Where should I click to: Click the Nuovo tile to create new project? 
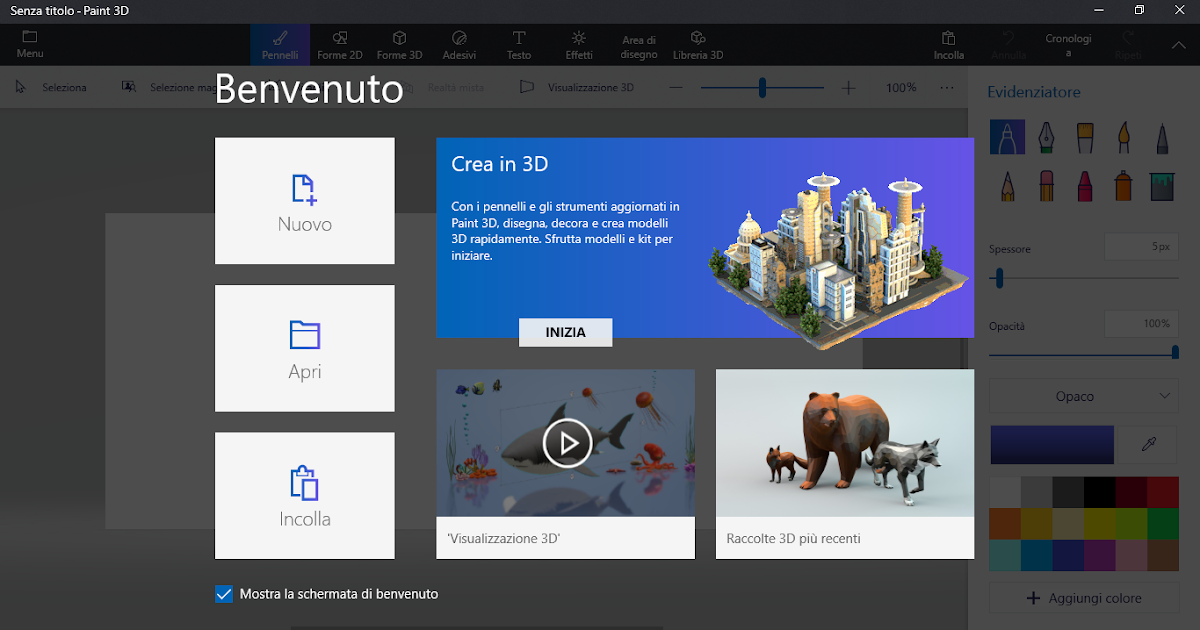[x=304, y=200]
